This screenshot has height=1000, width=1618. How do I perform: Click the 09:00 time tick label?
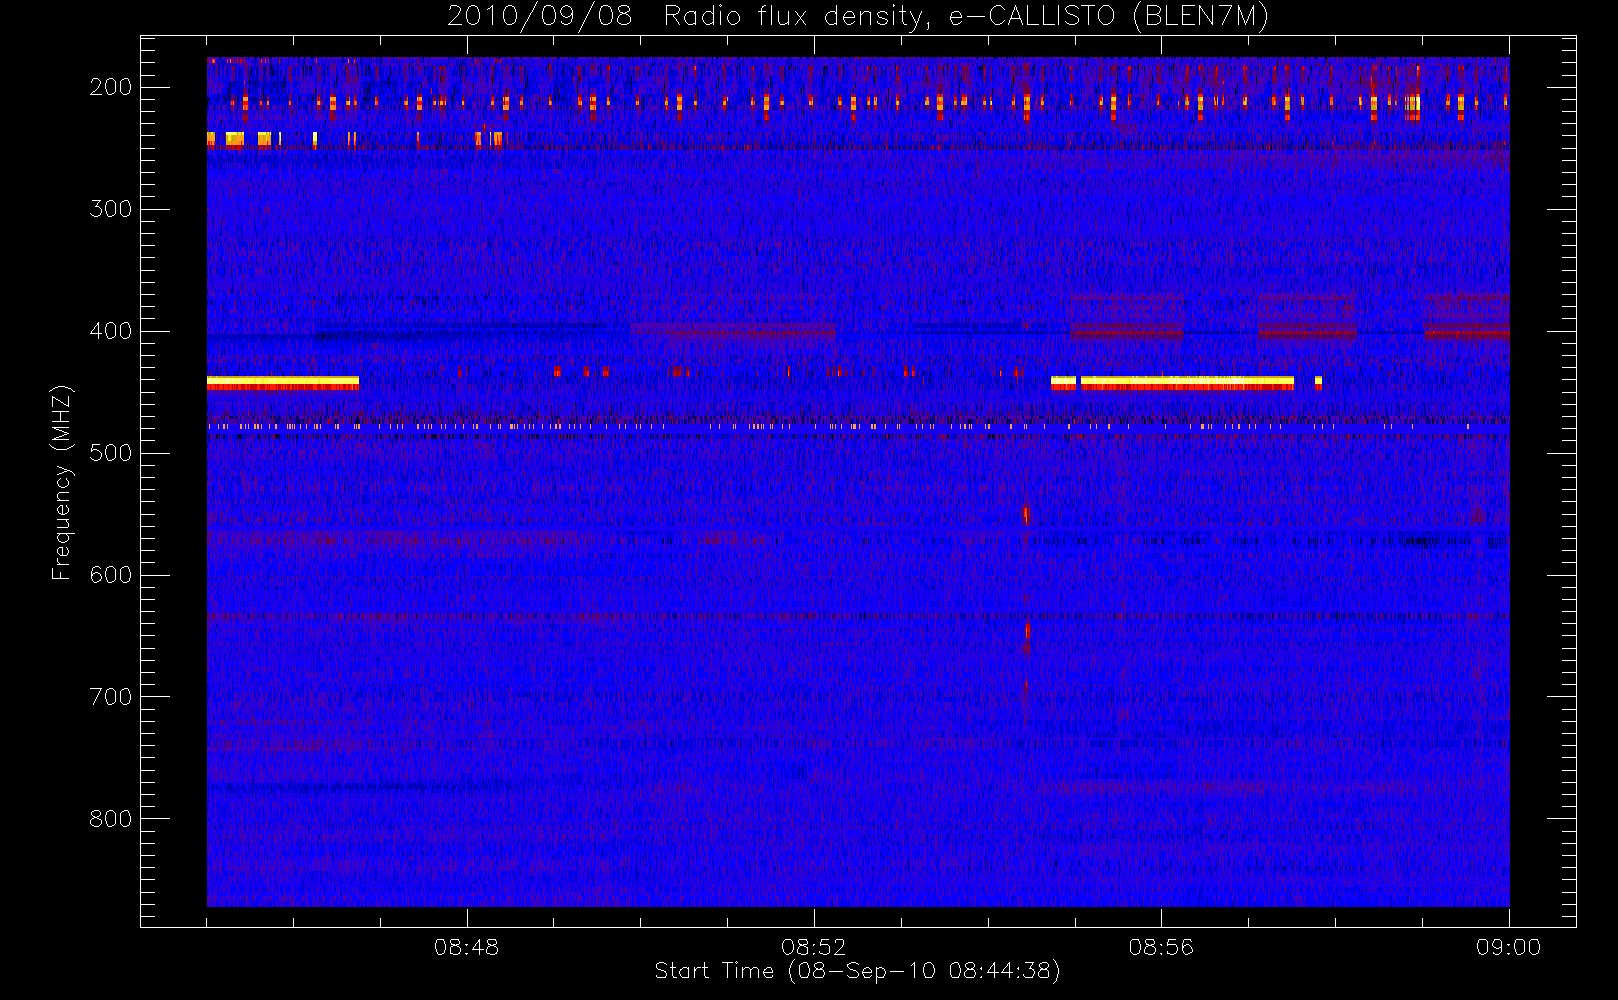[1508, 946]
